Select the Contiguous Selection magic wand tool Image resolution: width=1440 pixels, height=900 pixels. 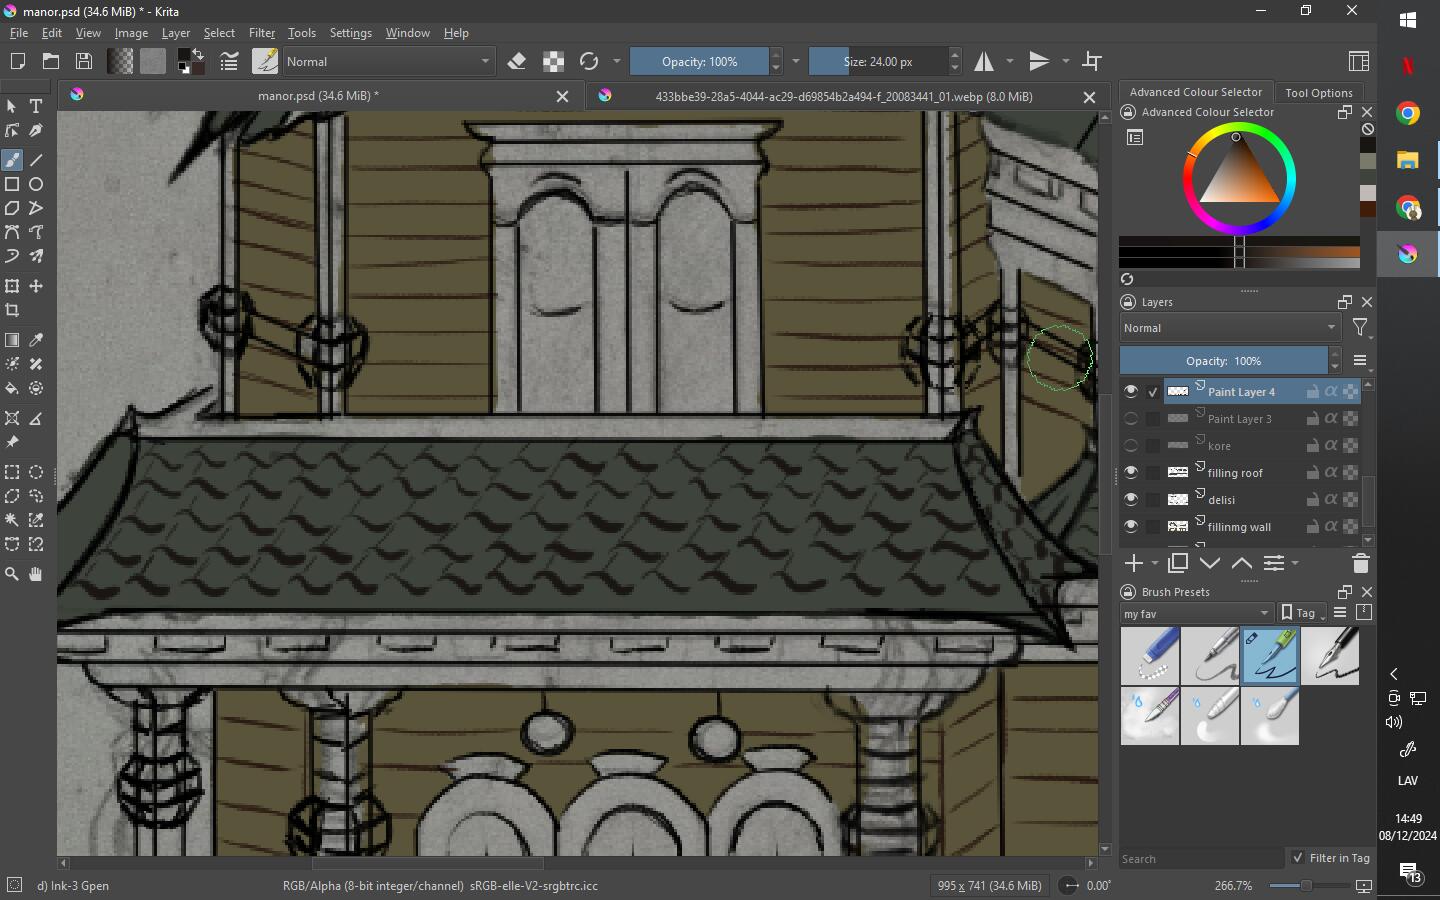coord(12,520)
